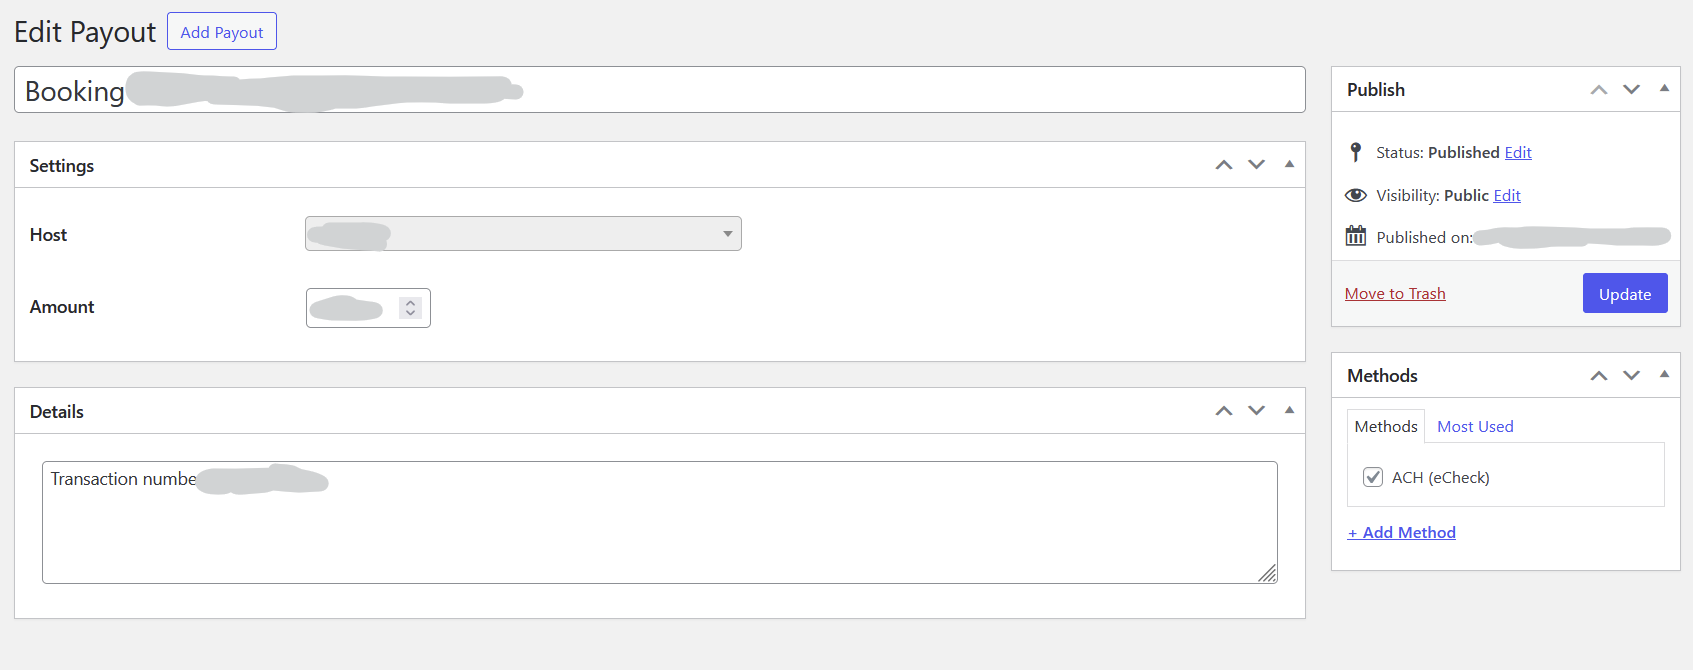
Task: Open the Host dropdown
Action: [523, 234]
